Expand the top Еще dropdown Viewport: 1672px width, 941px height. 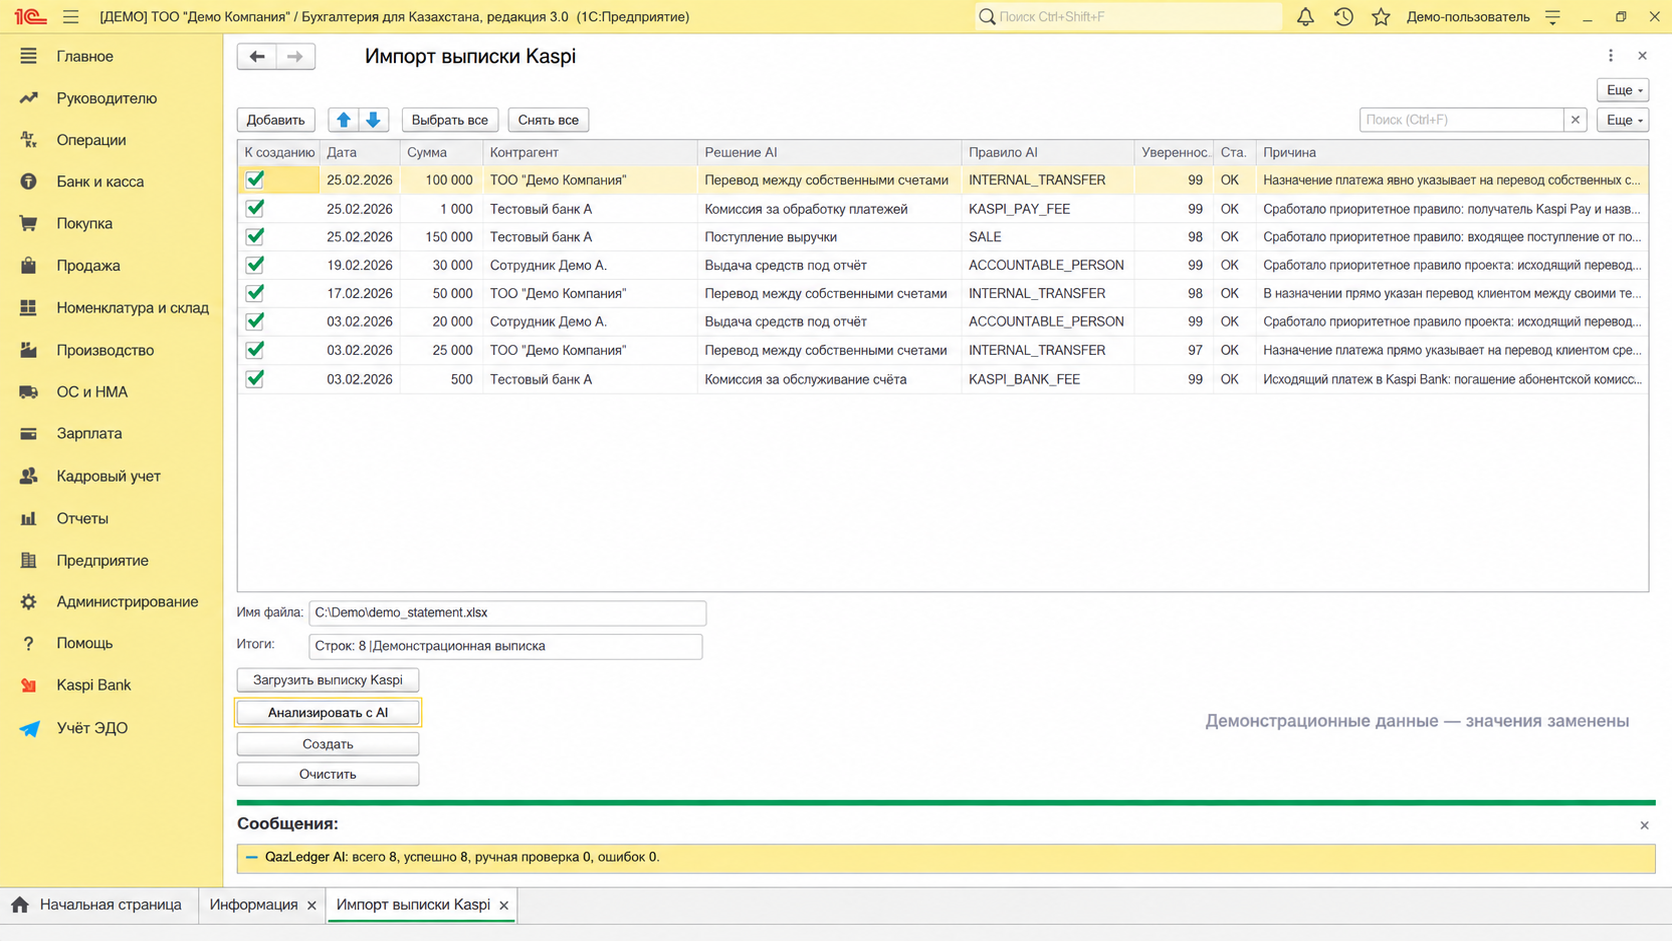[x=1623, y=90]
